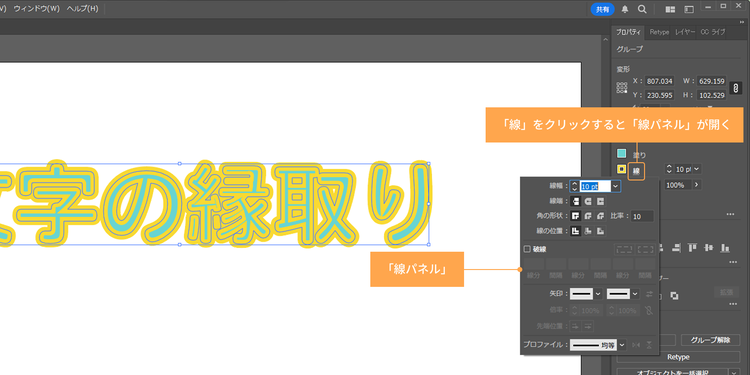
Task: Click the flip profile horizontally icon
Action: pyautogui.click(x=636, y=345)
